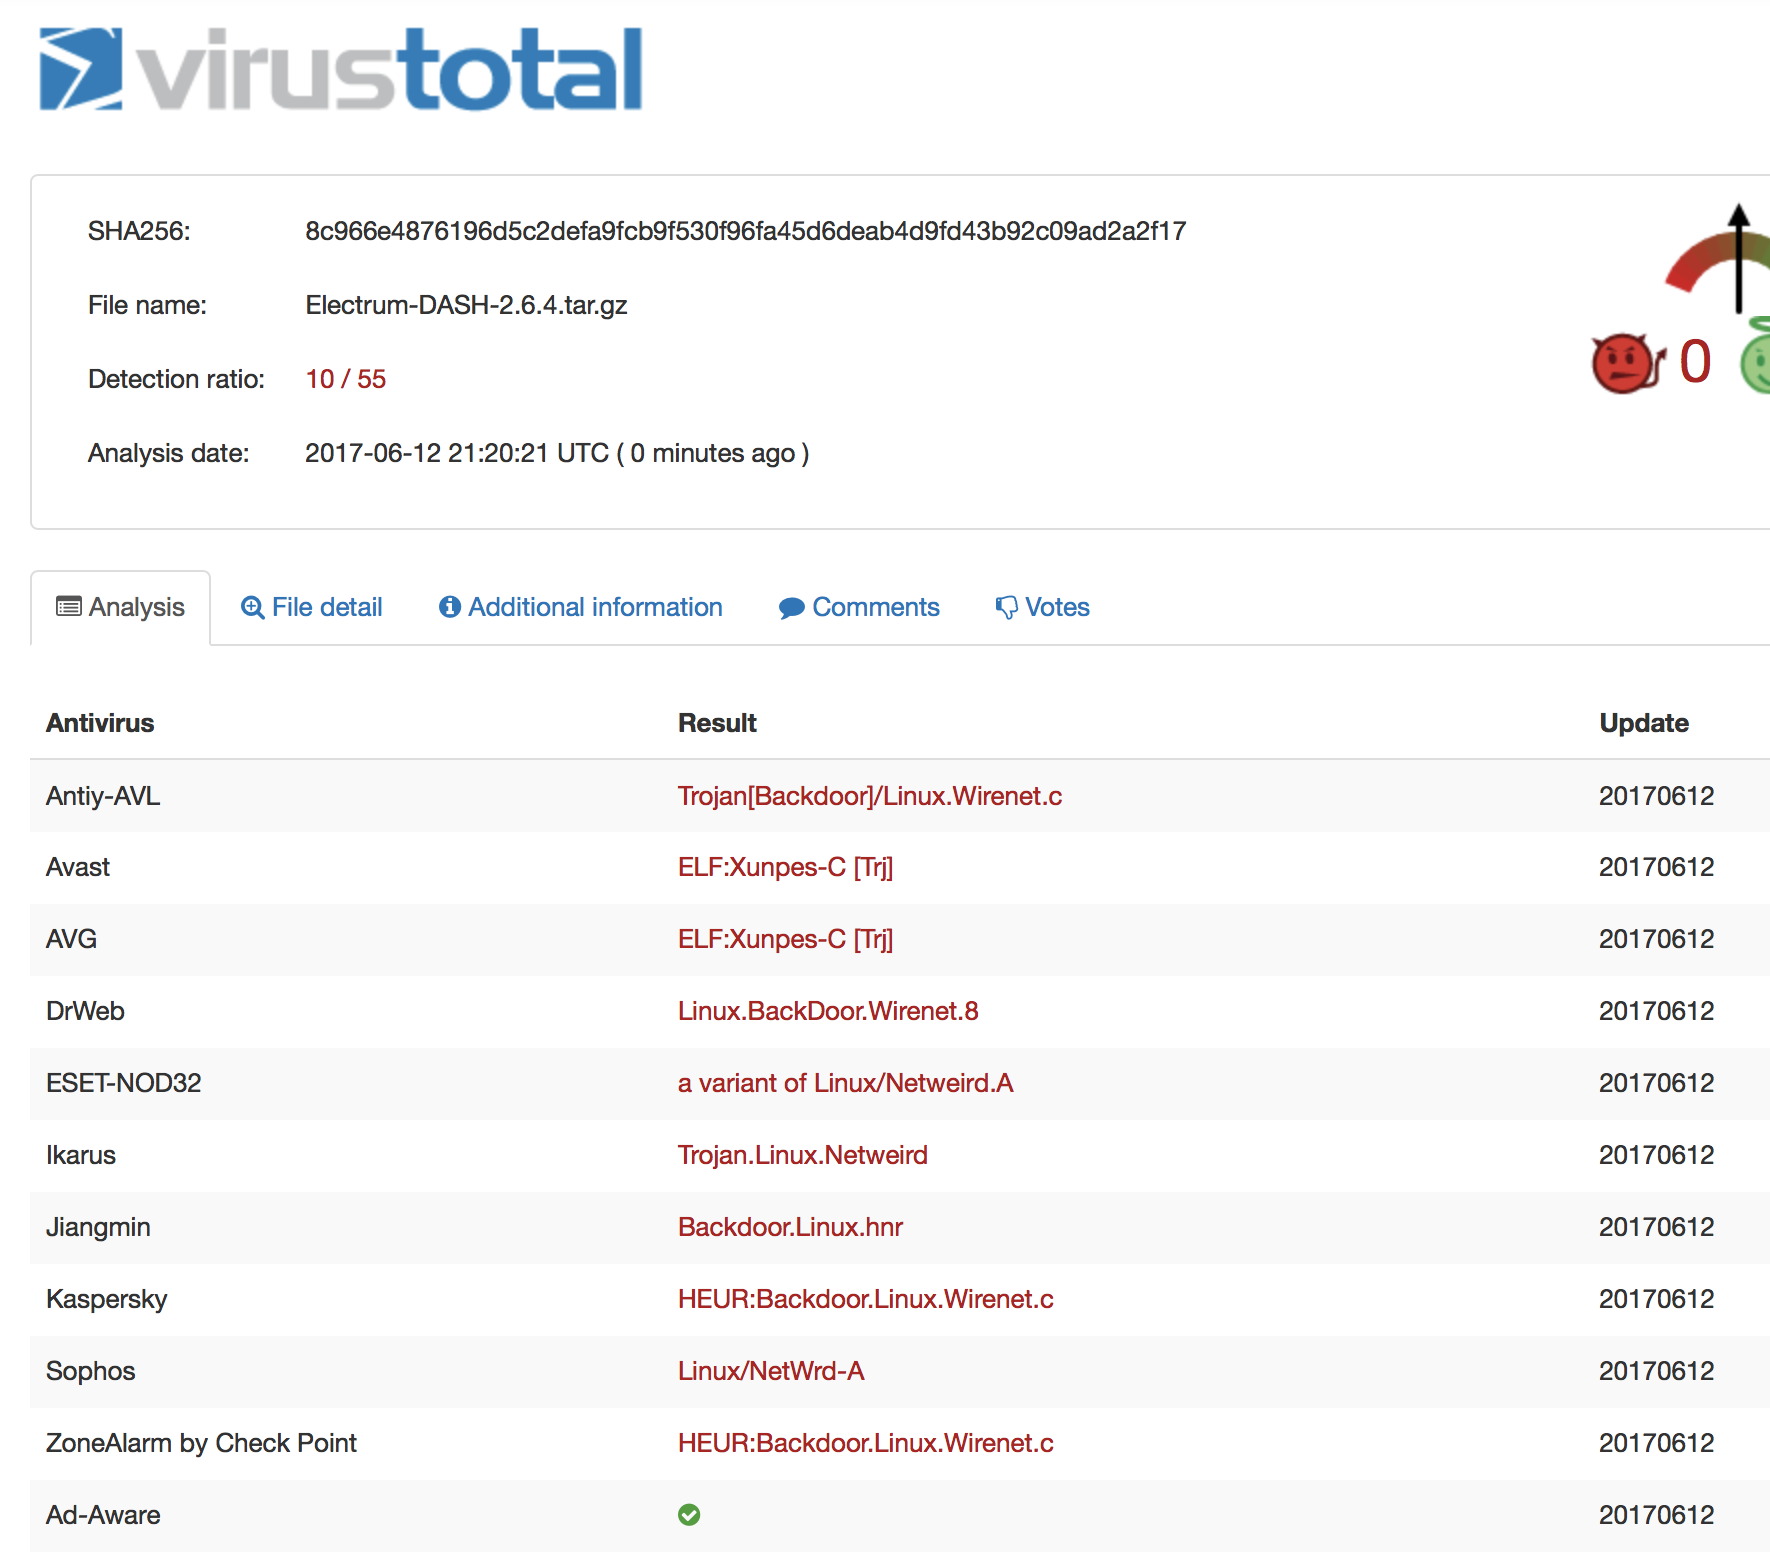Click the Kaspersky antivirus name

[x=107, y=1299]
